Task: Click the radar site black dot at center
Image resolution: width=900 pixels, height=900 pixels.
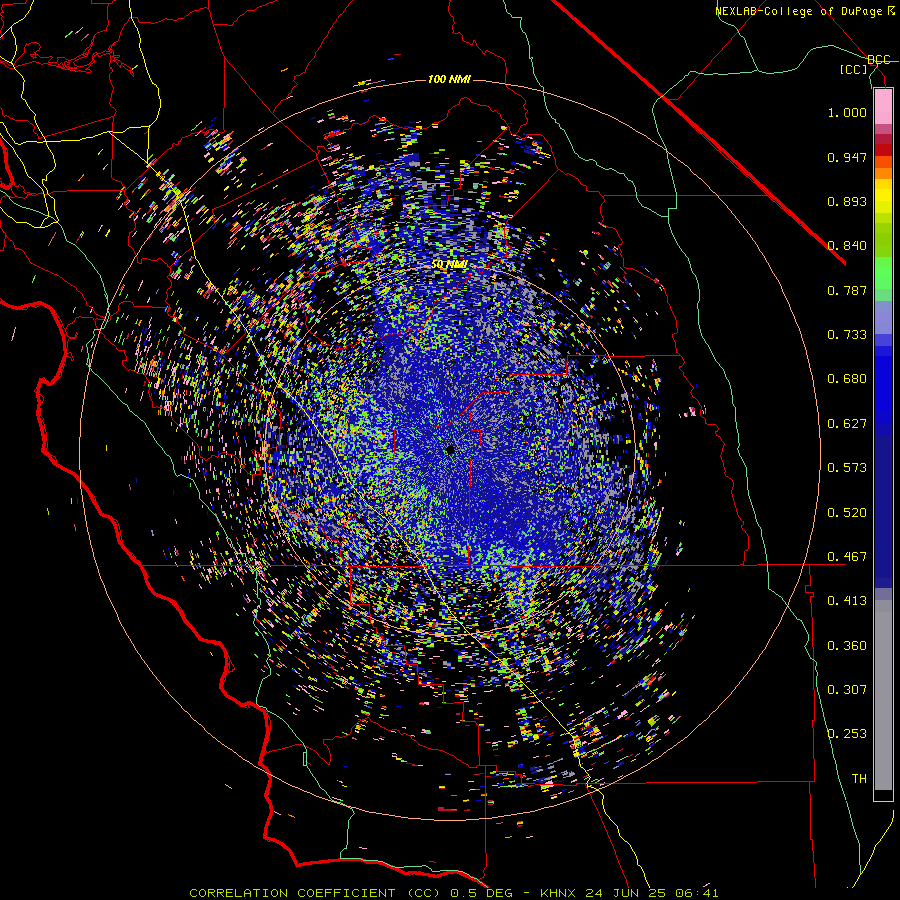Action: click(451, 451)
